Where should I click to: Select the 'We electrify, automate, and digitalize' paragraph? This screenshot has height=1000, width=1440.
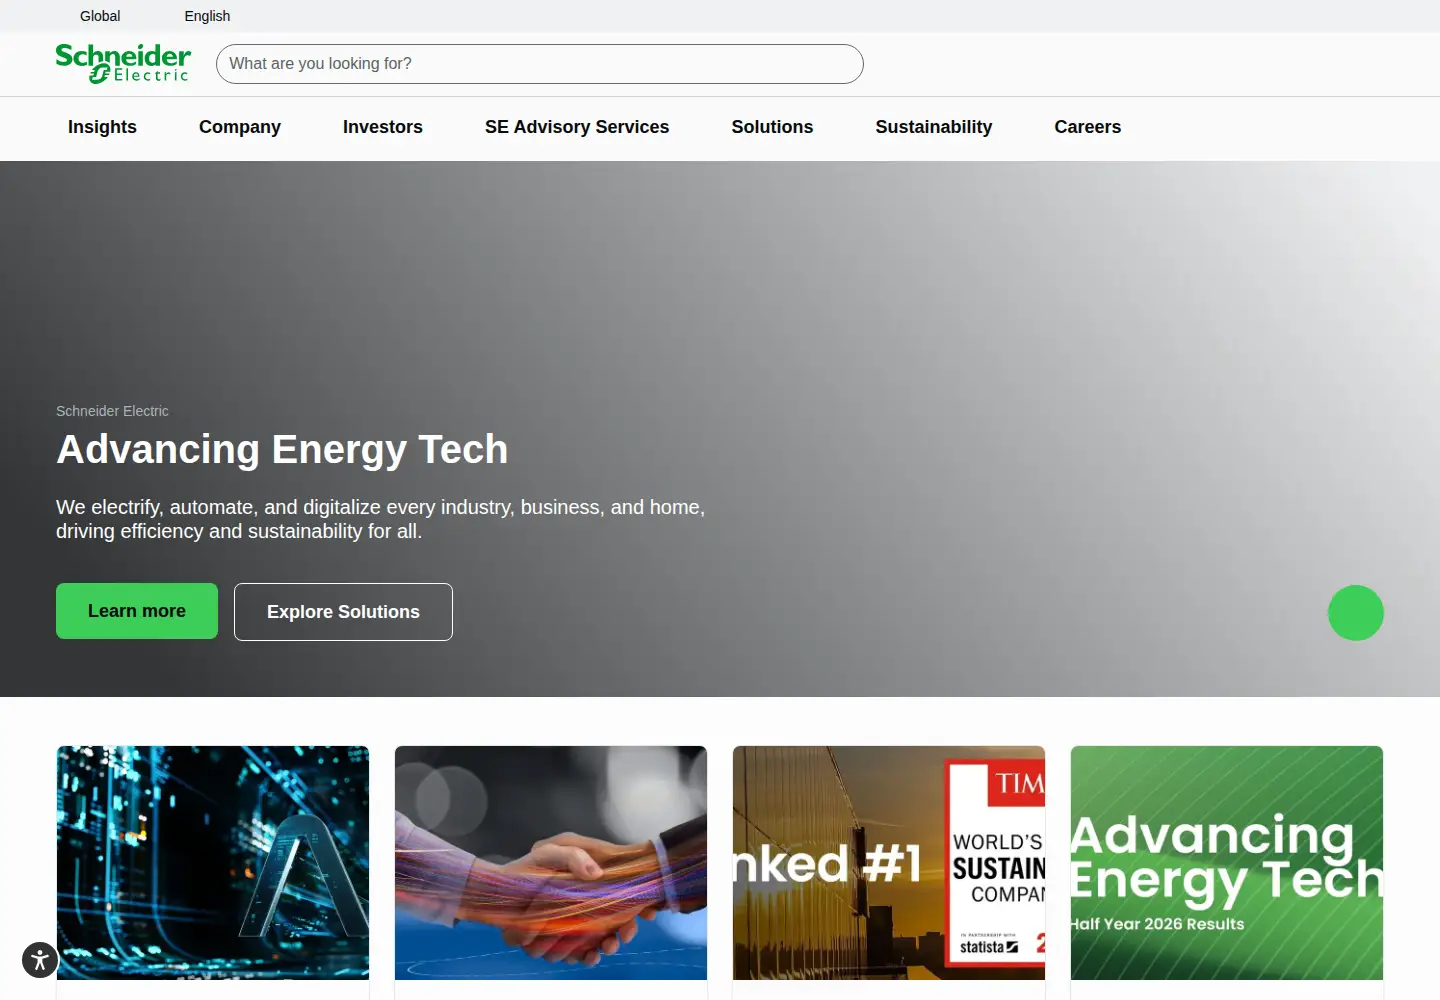pyautogui.click(x=381, y=519)
